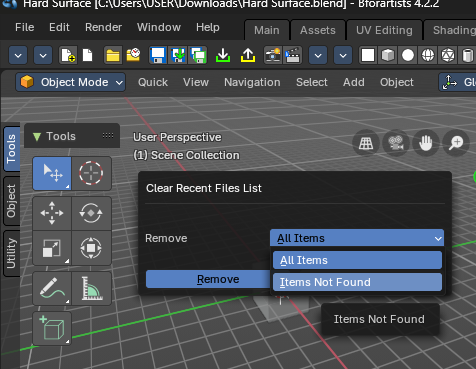Open the Navigation menu

click(x=252, y=82)
